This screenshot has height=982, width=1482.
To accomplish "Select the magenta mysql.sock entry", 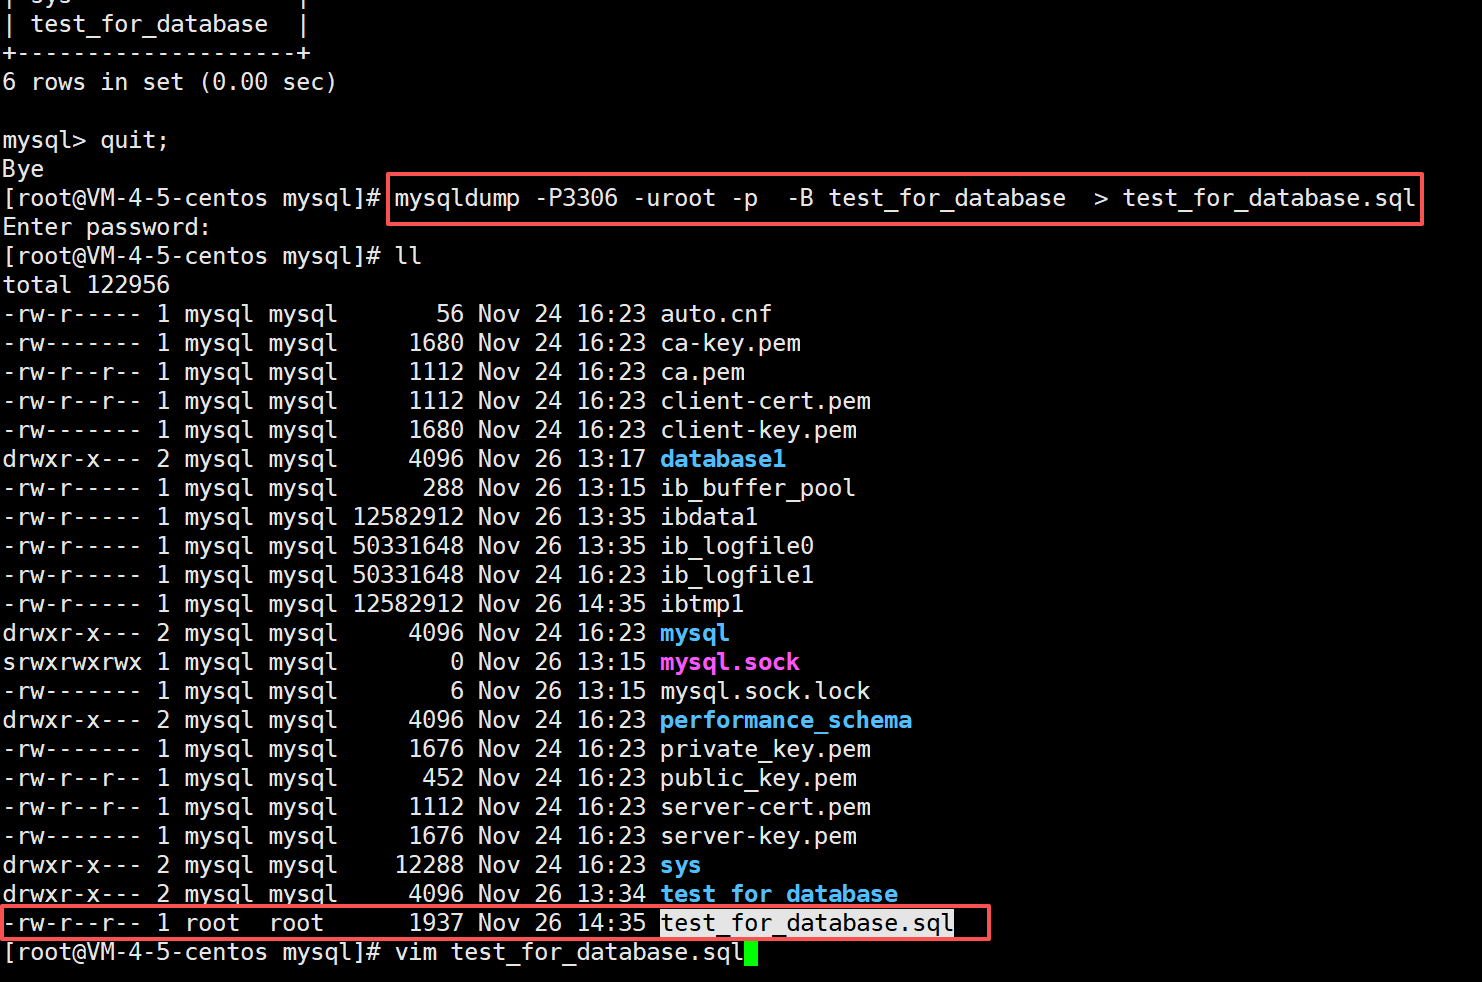I will pos(730,662).
